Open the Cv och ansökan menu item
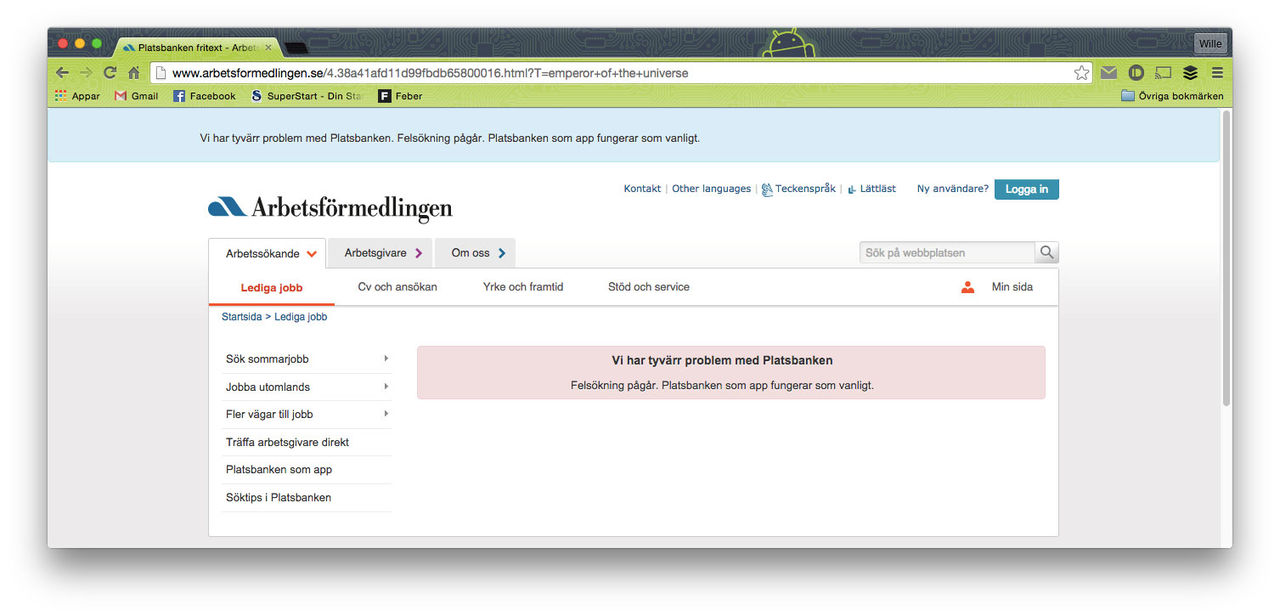The height and width of the screenshot is (616, 1280). [x=397, y=287]
